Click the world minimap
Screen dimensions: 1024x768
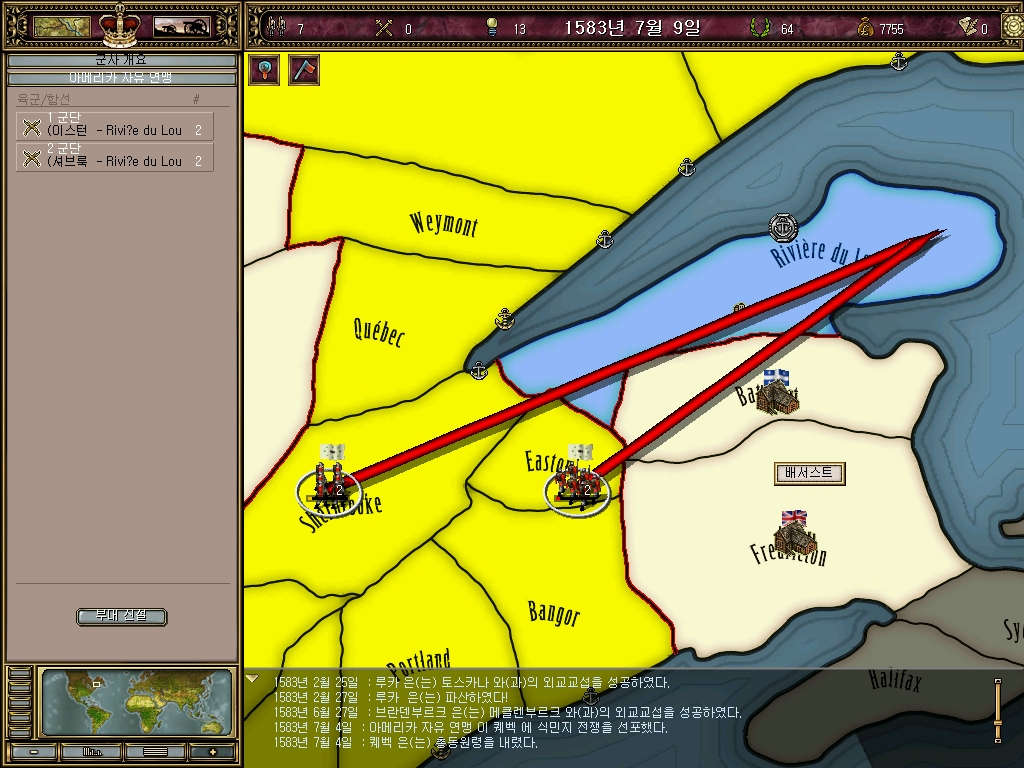(x=136, y=702)
